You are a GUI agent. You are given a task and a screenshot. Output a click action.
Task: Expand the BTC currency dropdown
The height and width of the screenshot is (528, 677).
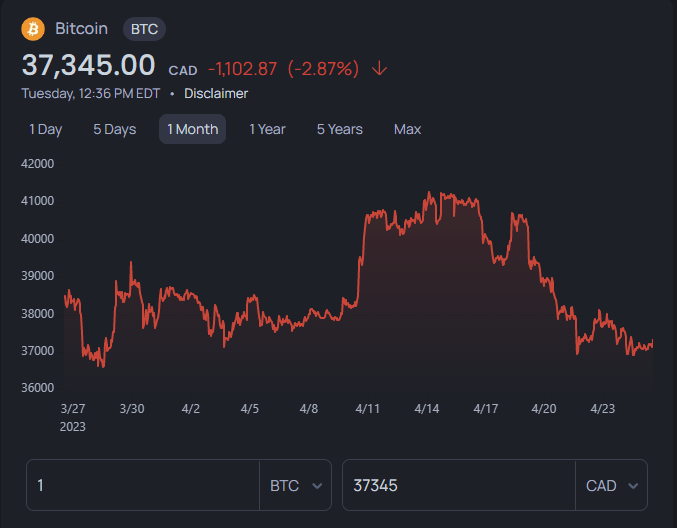click(x=296, y=485)
